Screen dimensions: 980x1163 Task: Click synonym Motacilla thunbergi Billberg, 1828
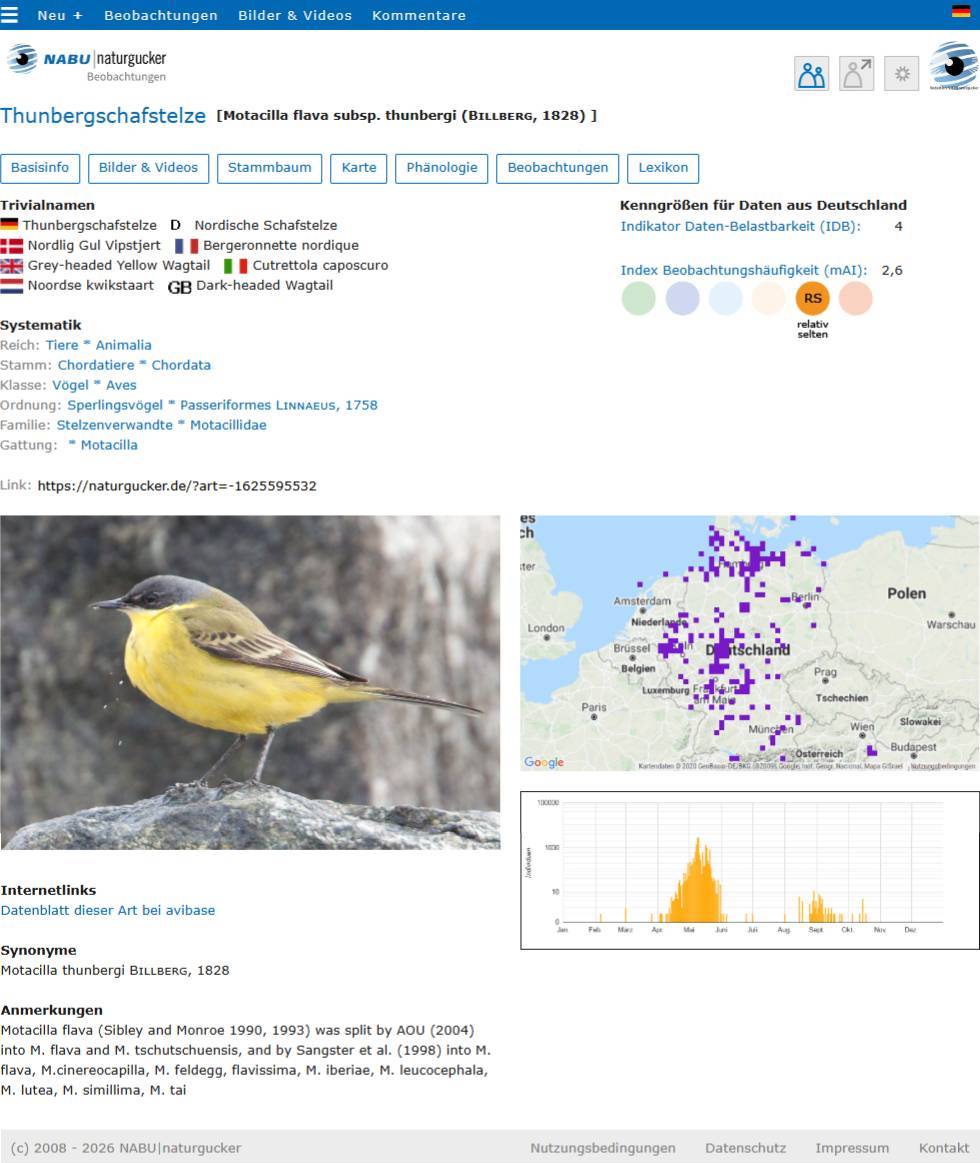click(x=115, y=970)
